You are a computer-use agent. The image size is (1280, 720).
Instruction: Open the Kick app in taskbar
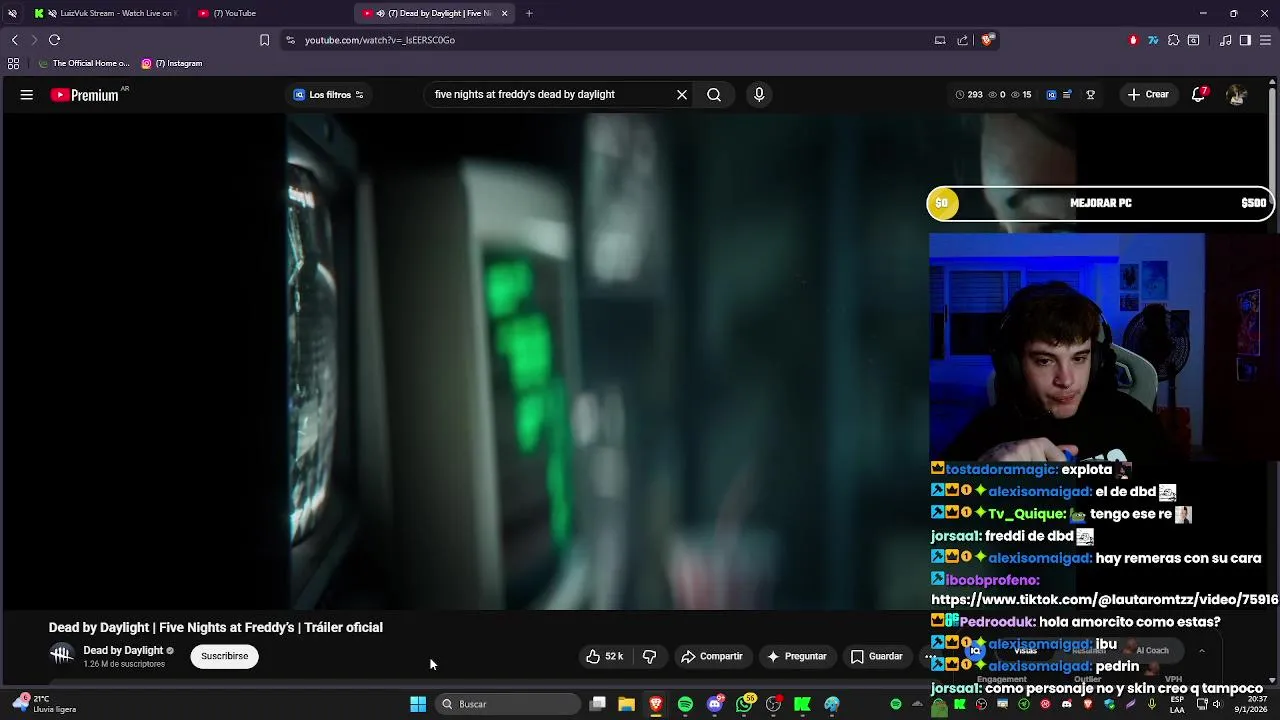802,704
